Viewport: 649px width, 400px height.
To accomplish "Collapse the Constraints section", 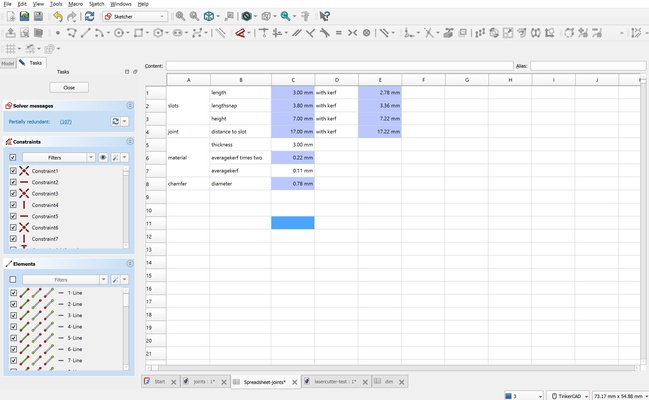I will coord(130,142).
